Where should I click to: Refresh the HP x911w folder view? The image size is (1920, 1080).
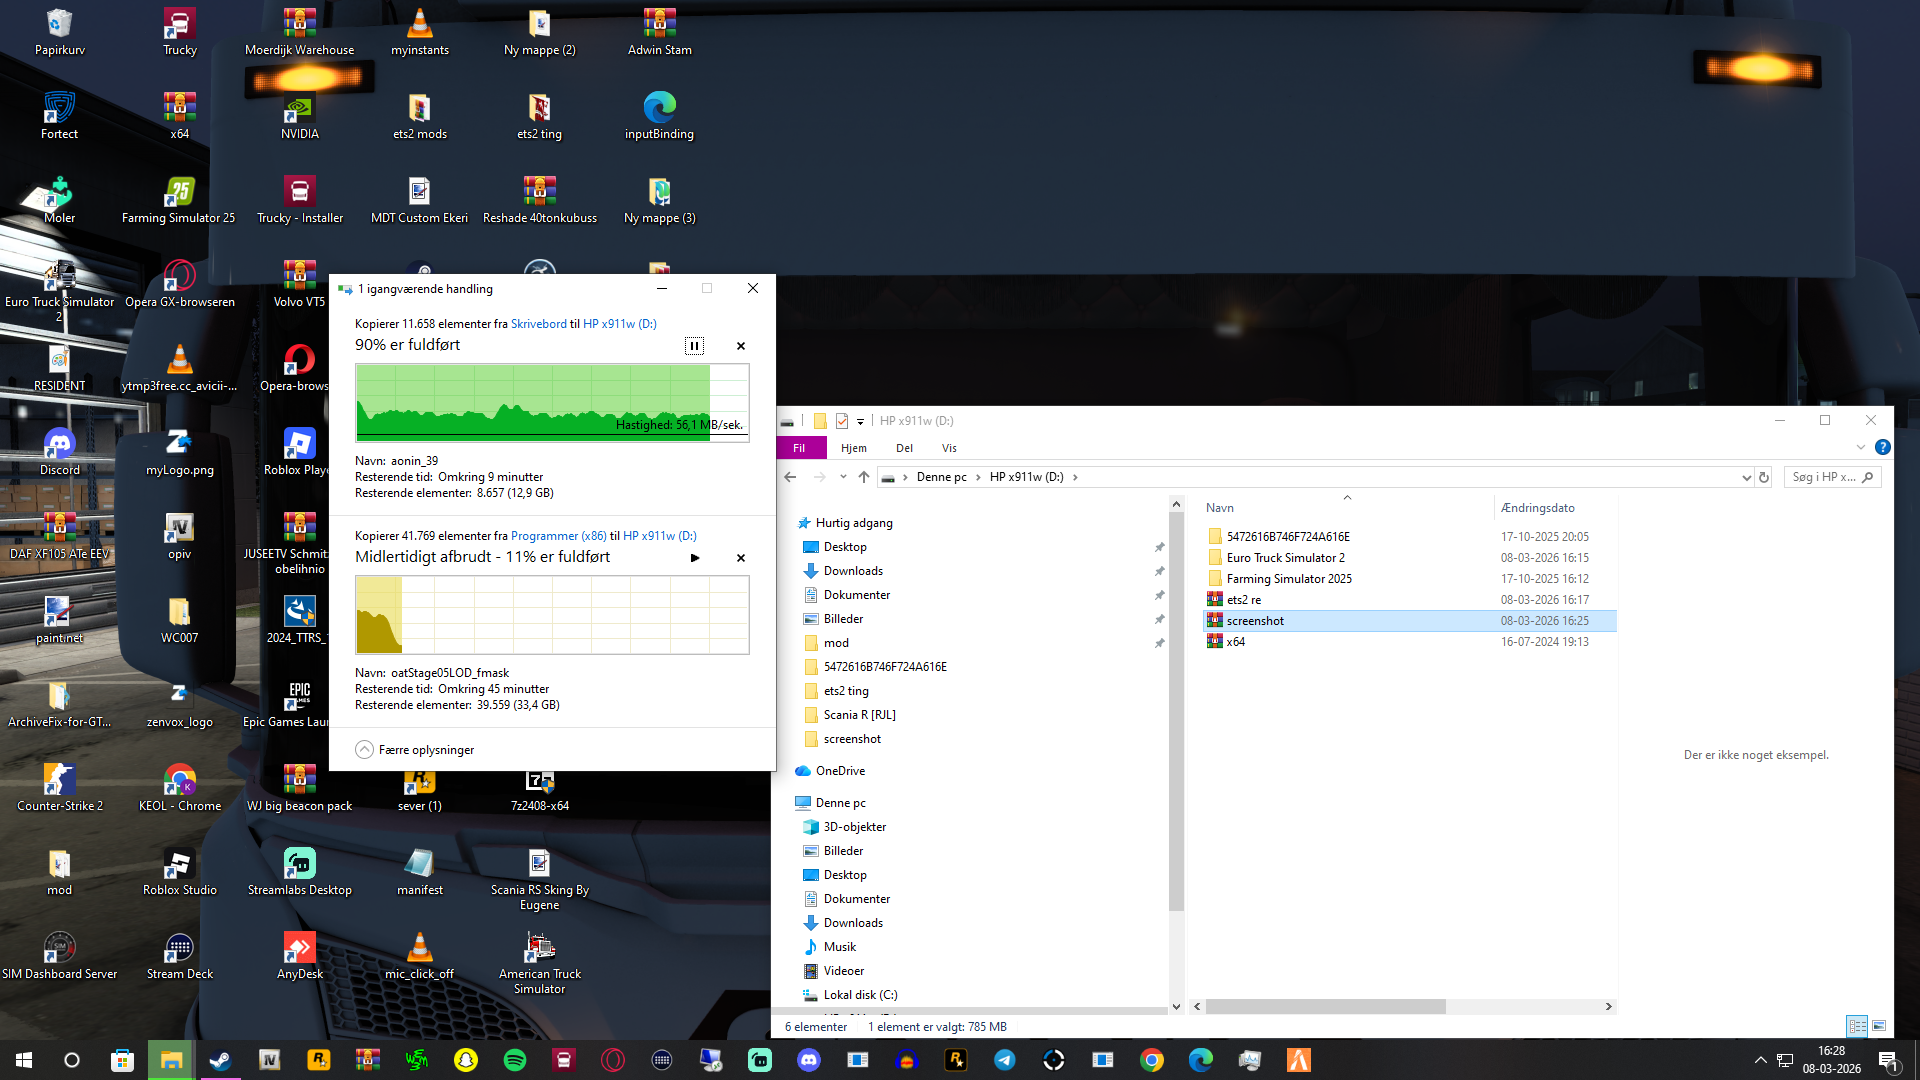click(1764, 478)
